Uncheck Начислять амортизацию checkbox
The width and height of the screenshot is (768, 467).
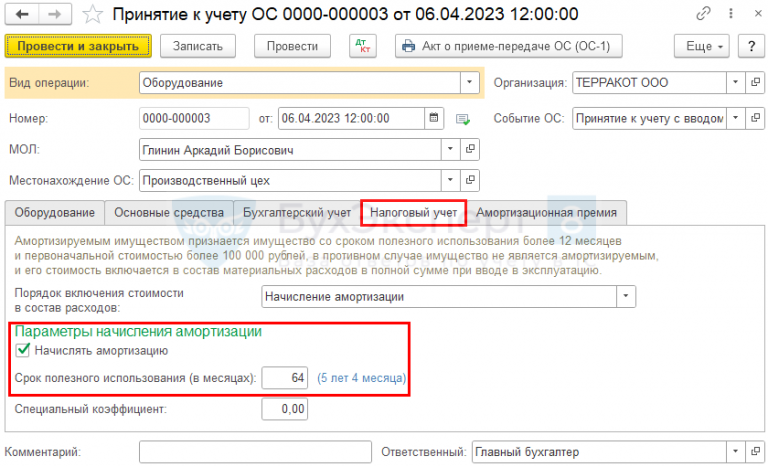pos(23,350)
